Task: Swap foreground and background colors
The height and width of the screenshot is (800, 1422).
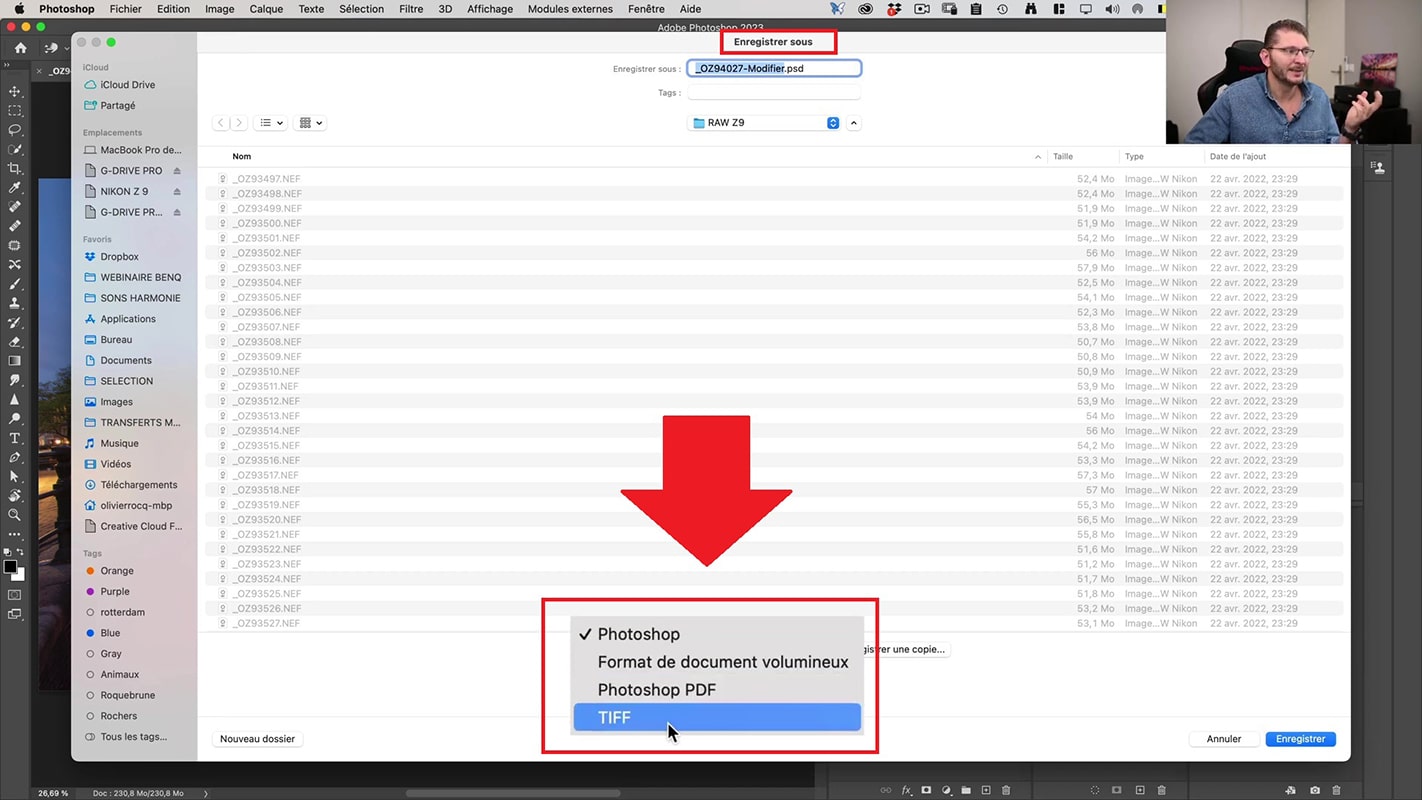Action: tap(21, 552)
